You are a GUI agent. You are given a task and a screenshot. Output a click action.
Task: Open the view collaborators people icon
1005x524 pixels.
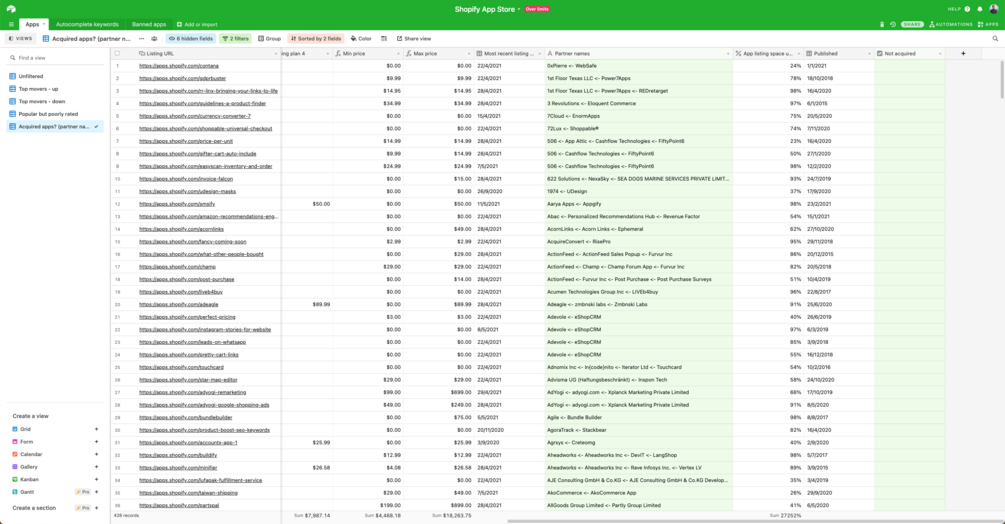154,38
